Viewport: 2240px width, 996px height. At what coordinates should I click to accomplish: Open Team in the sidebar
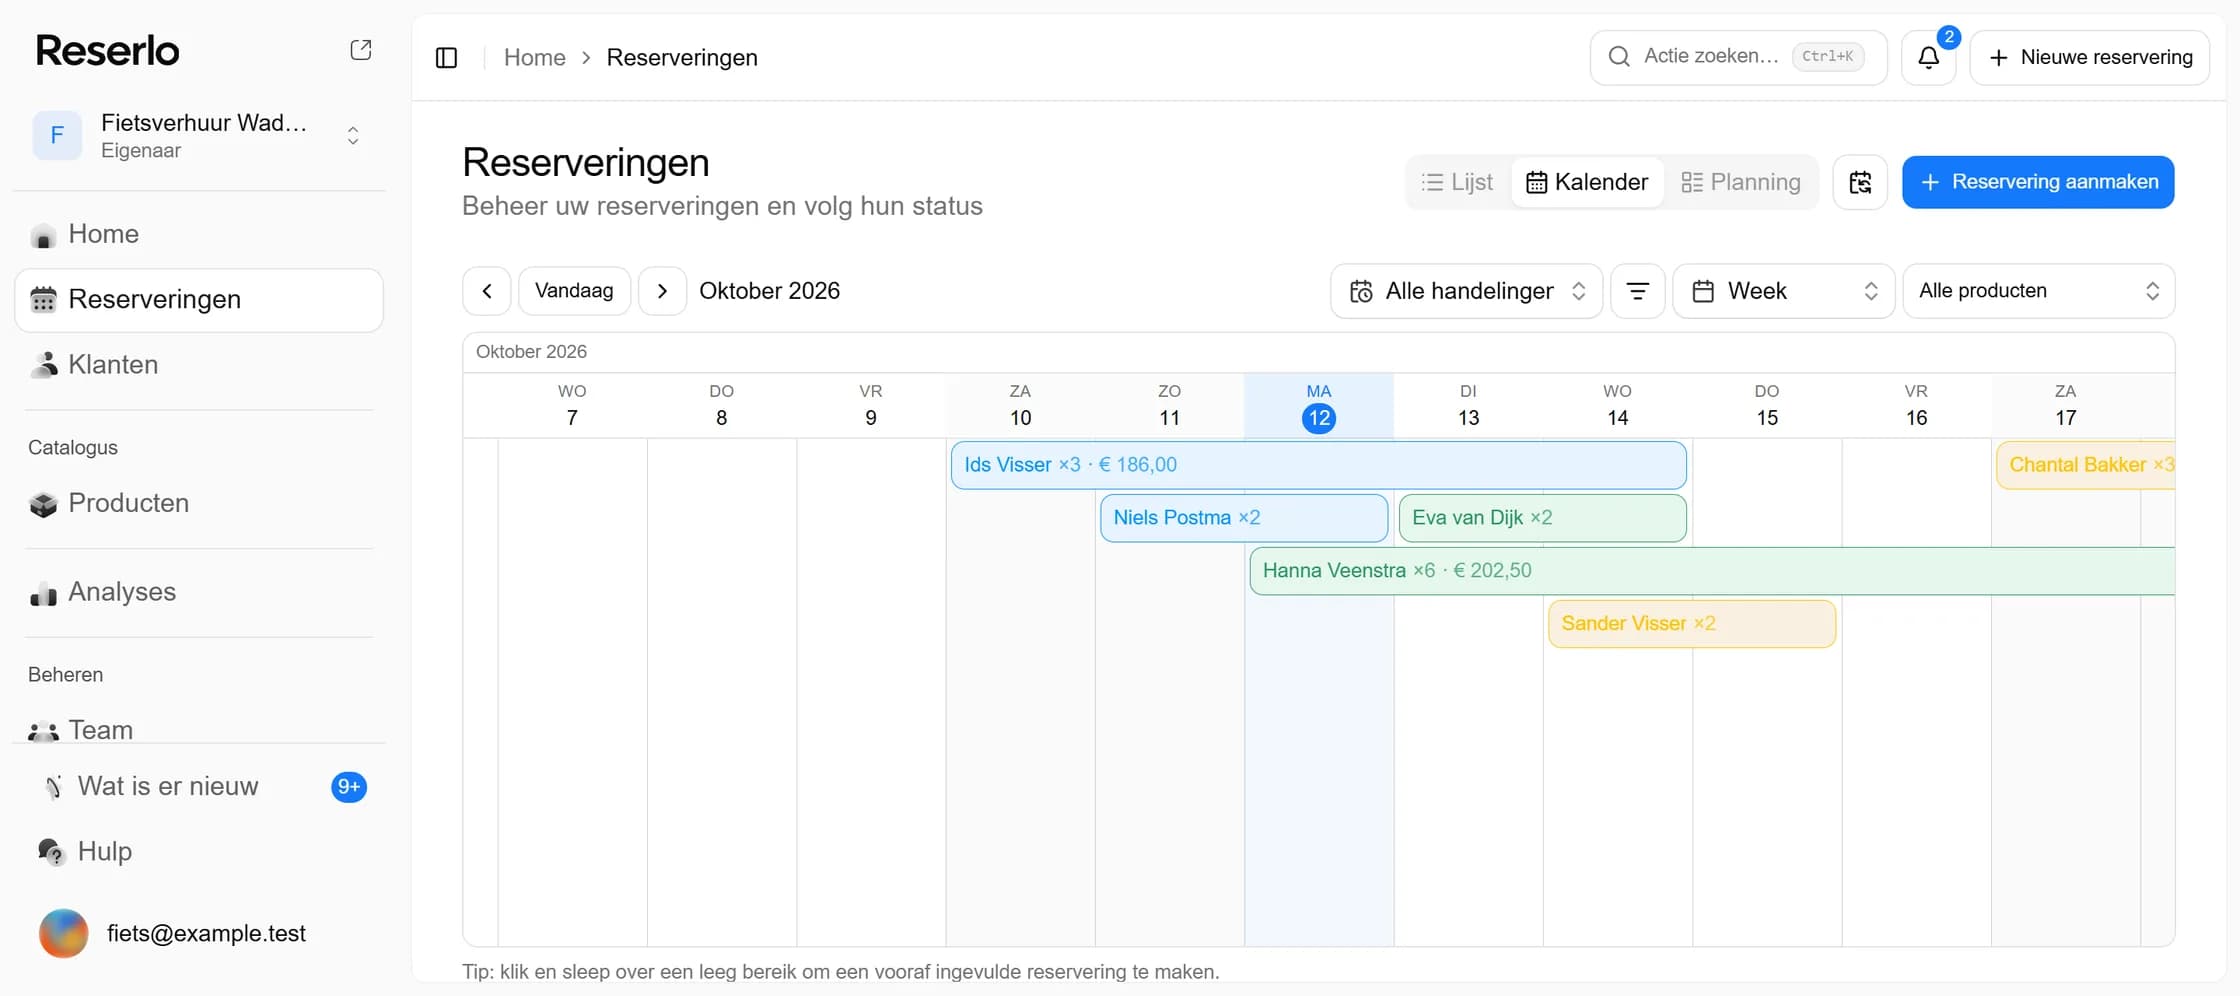(x=199, y=729)
